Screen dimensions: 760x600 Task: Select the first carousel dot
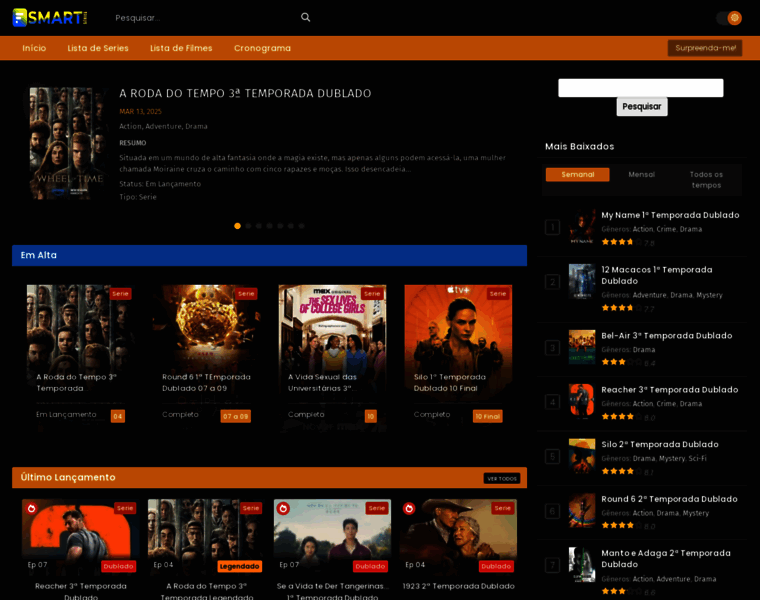click(238, 226)
